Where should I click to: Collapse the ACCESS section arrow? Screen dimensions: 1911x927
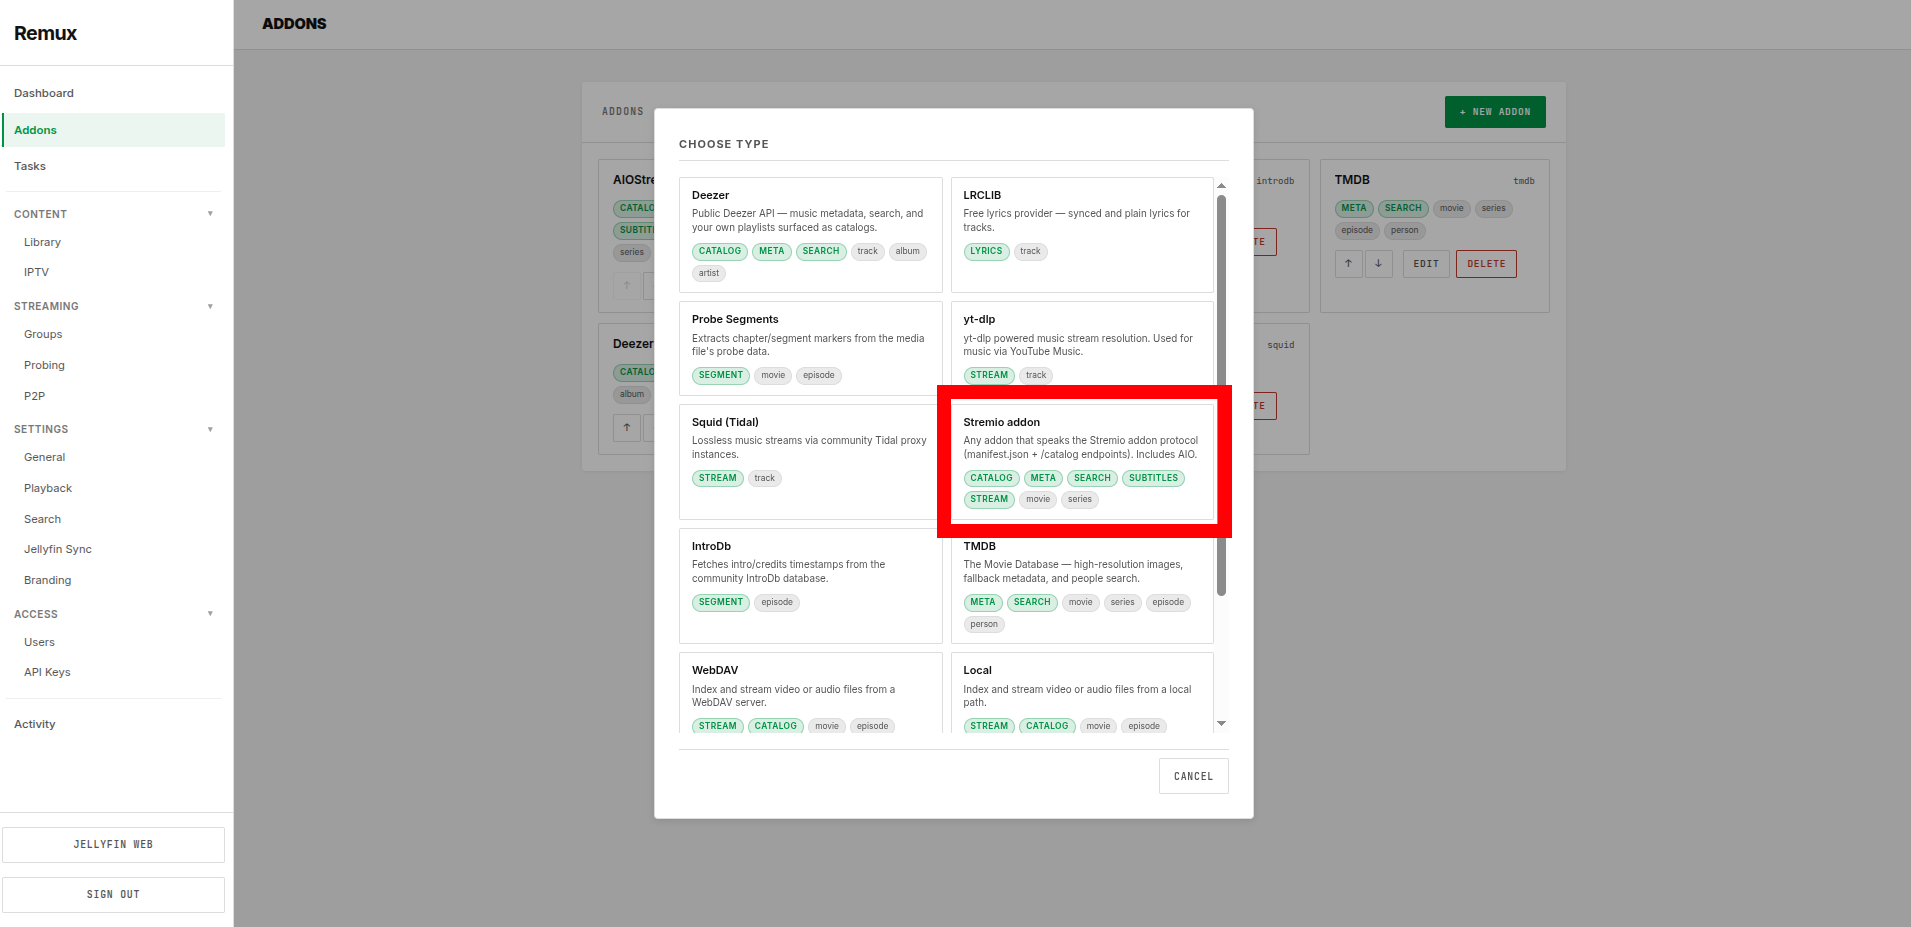pyautogui.click(x=210, y=613)
